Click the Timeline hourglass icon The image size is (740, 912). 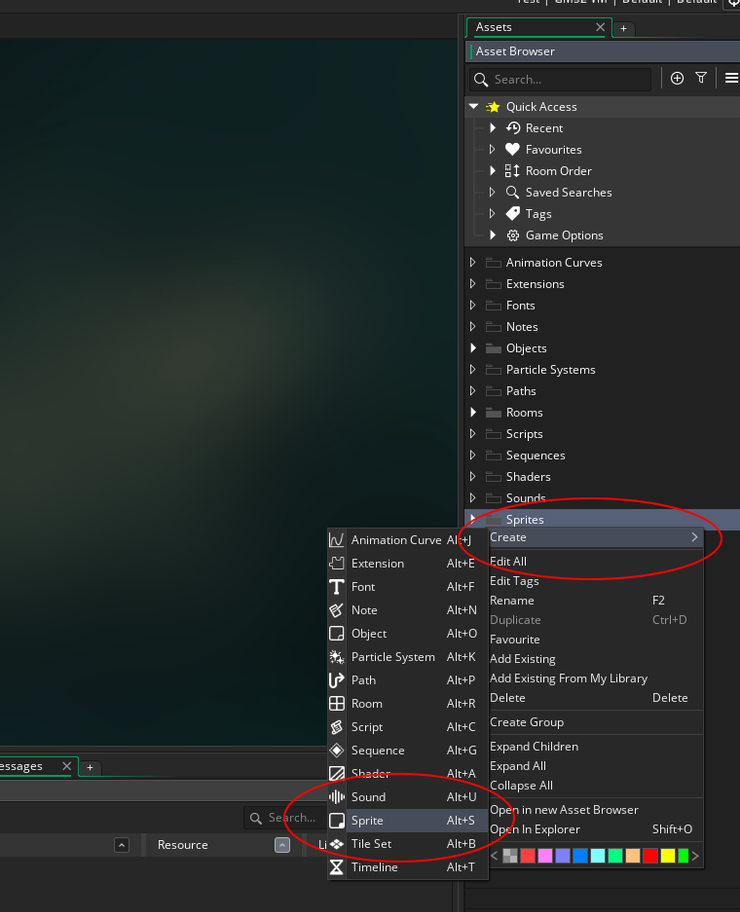point(337,868)
